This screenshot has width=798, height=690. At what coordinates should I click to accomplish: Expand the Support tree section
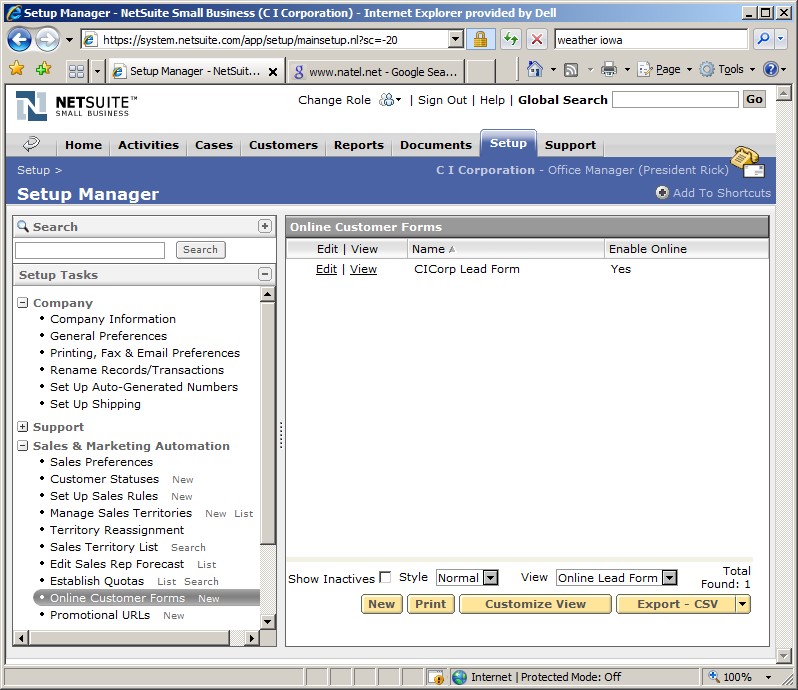coord(22,427)
